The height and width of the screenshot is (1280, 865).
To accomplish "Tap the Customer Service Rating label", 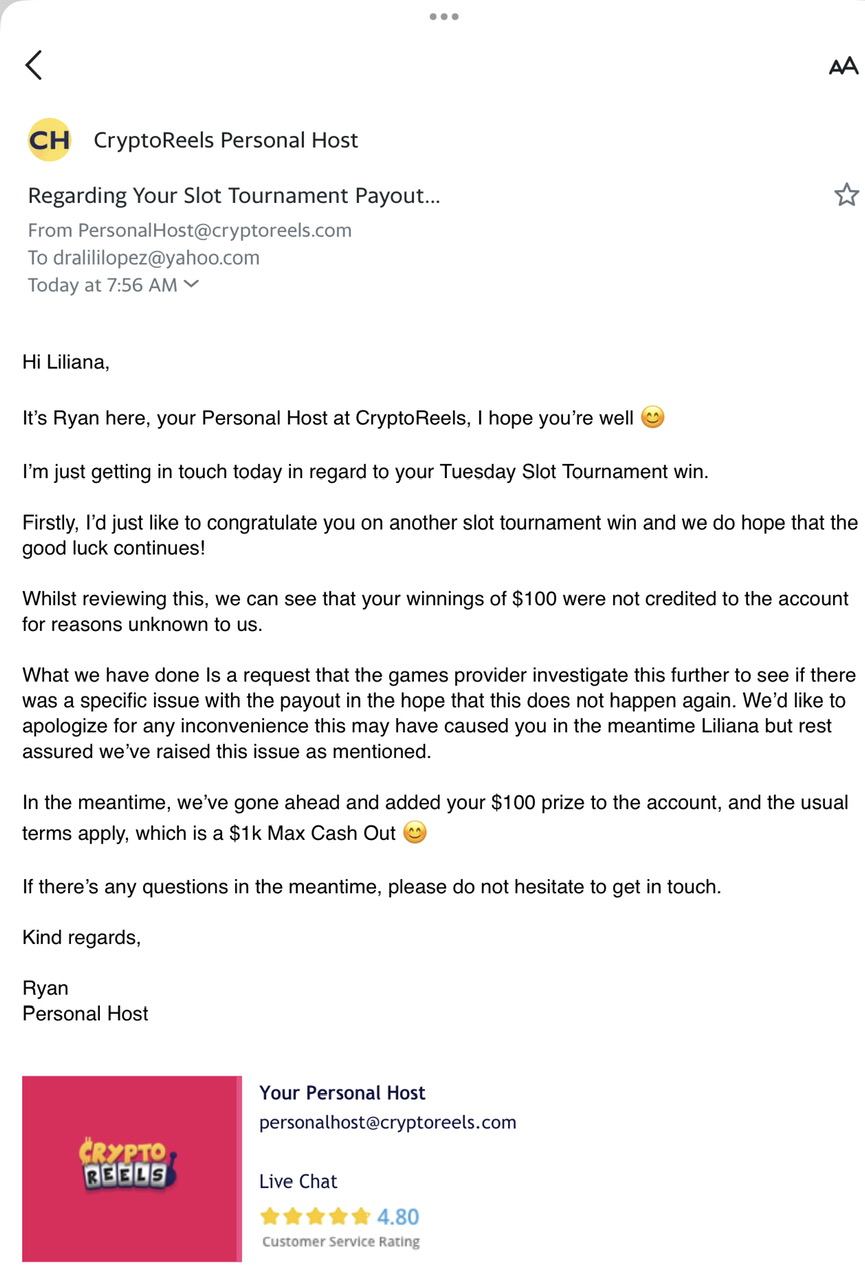I will [x=340, y=1242].
